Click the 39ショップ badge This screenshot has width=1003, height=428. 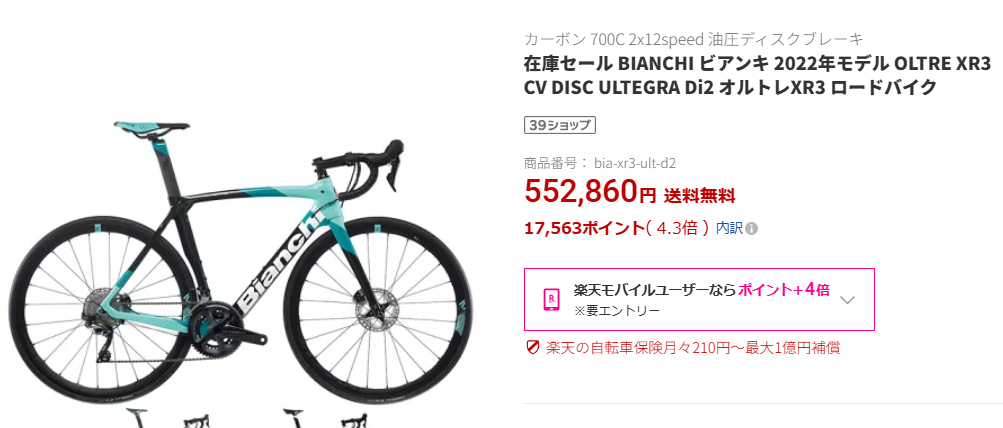560,125
